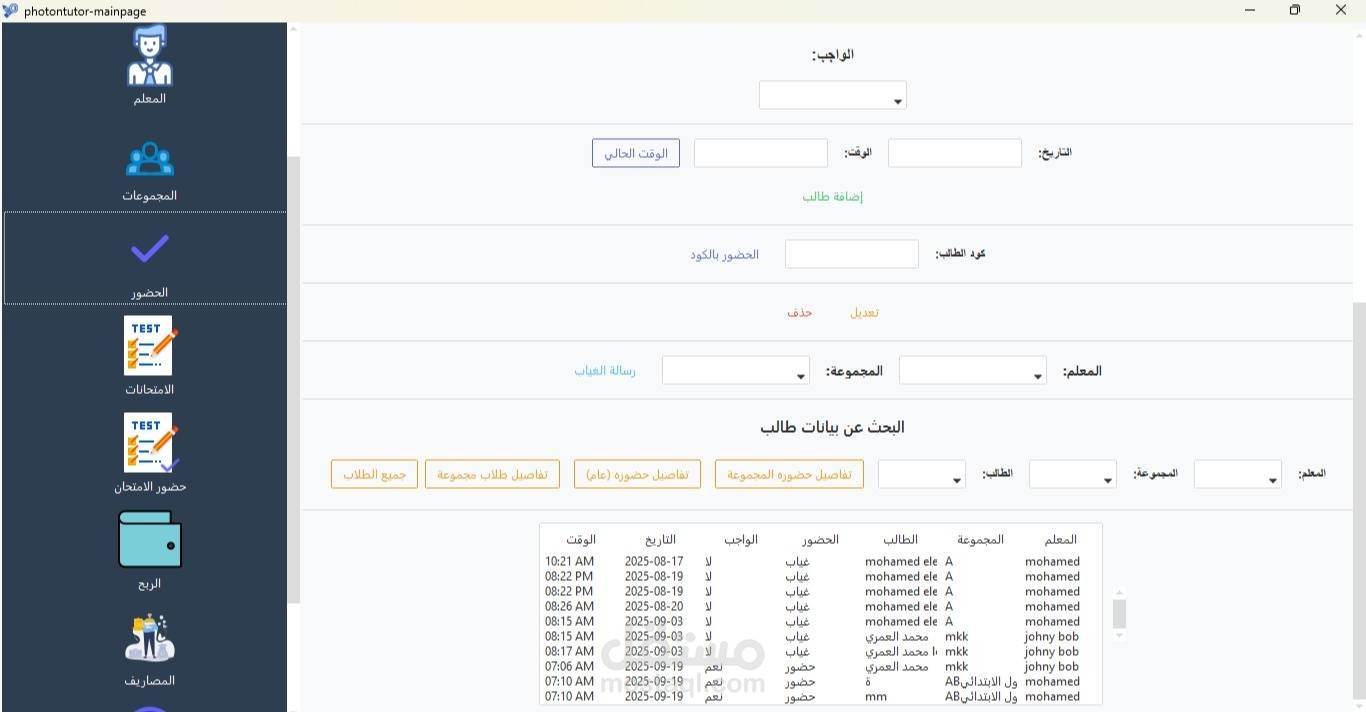Open the الامتحانات exams icon
The height and width of the screenshot is (712, 1366).
[150, 346]
